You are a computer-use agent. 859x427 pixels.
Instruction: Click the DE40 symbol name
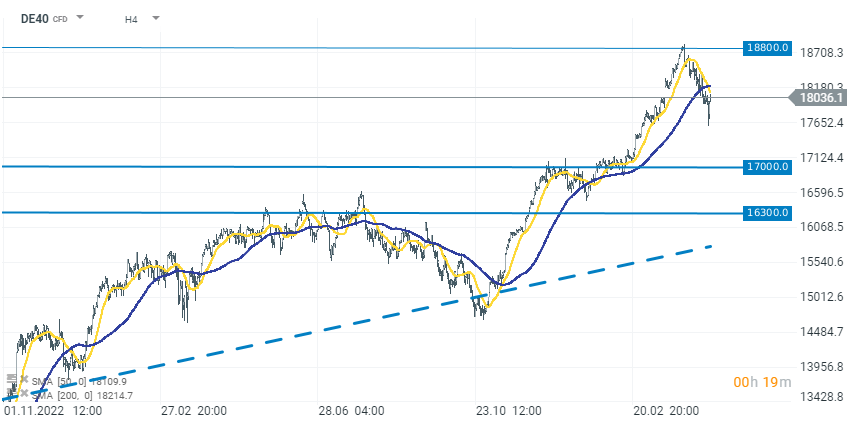[34, 18]
